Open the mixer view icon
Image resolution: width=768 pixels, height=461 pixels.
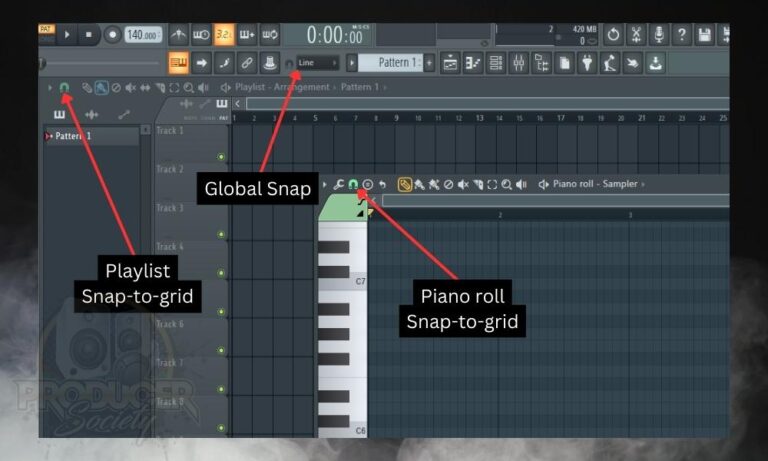tap(519, 63)
